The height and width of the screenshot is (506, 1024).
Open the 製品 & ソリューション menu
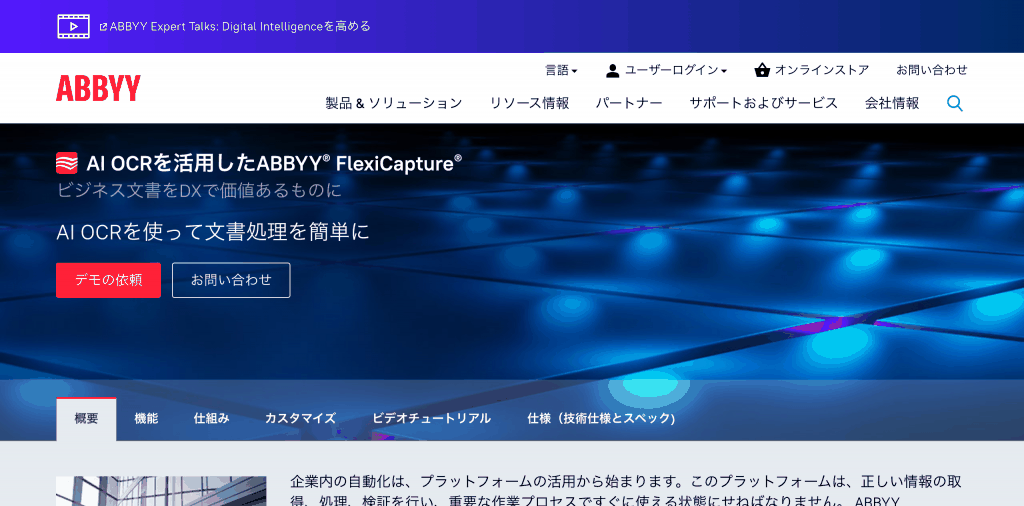pos(394,103)
